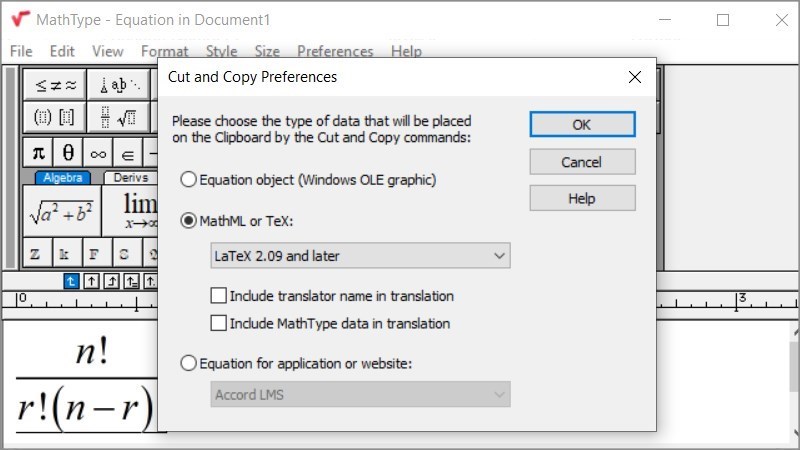This screenshot has width=800, height=450.
Task: Select the right-aligned tab stop button
Action: pos(111,281)
